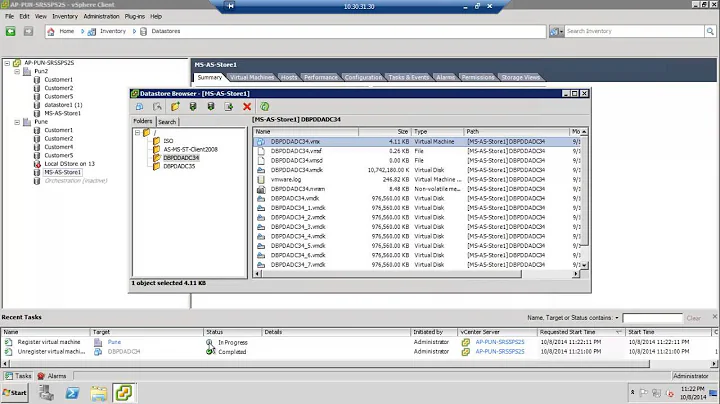Click the green Back navigation arrow
The image size is (720, 404).
(11, 31)
